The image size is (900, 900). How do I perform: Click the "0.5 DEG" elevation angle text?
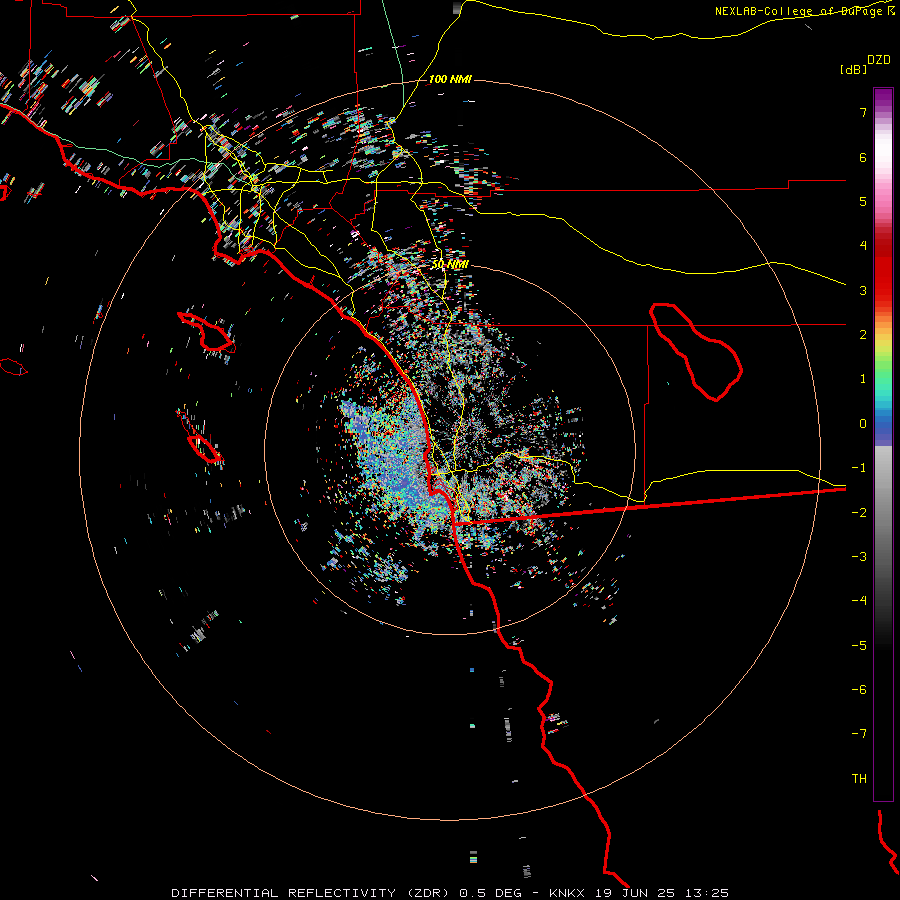490,893
